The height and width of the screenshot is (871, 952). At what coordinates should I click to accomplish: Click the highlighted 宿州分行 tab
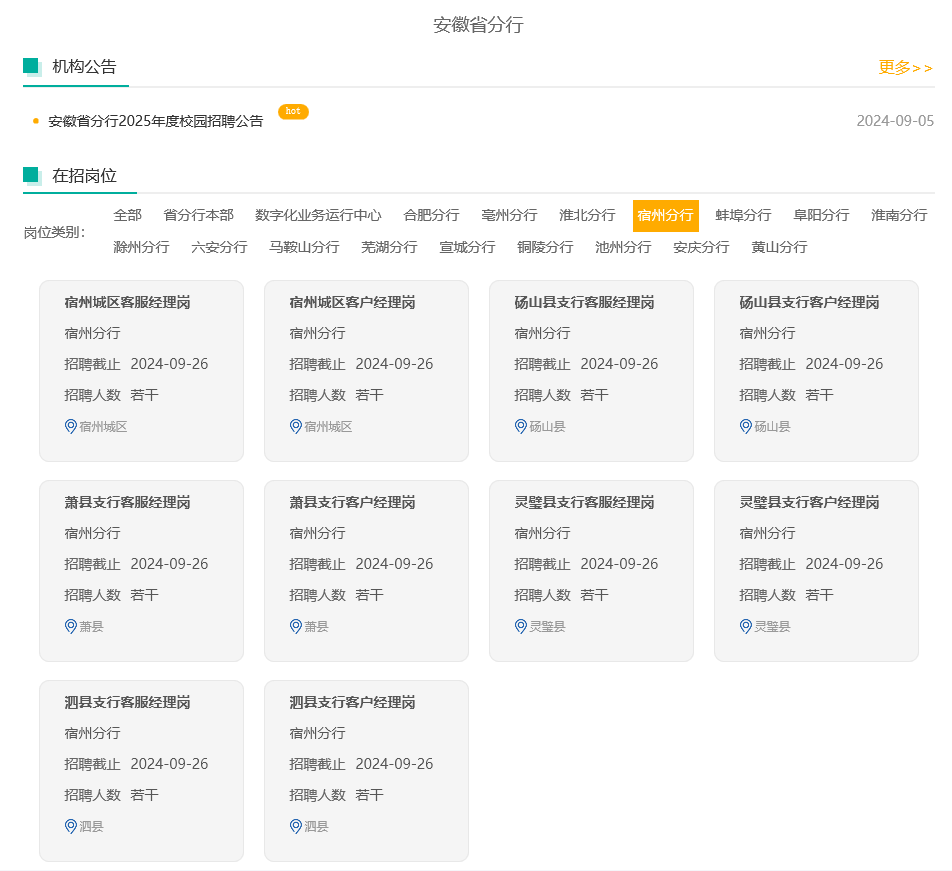[x=665, y=215]
